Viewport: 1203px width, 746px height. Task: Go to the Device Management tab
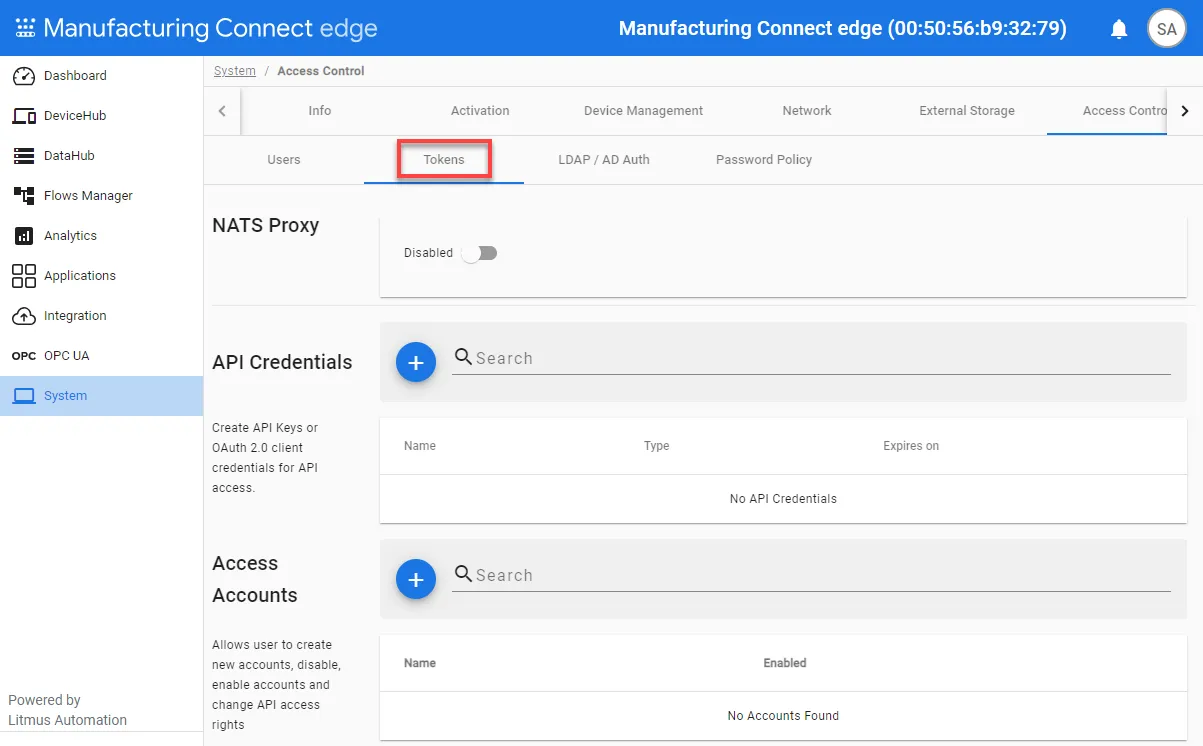pos(644,111)
